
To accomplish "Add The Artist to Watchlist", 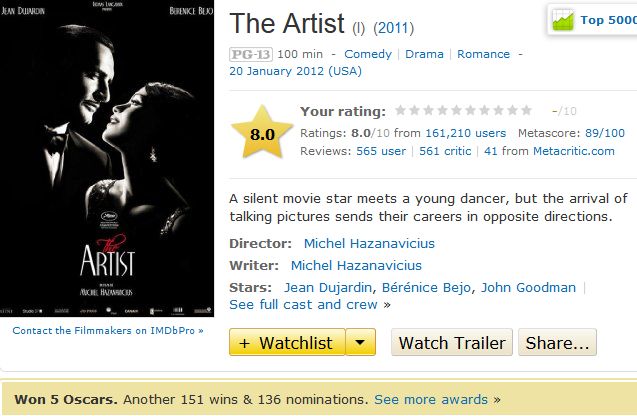I will pyautogui.click(x=287, y=343).
